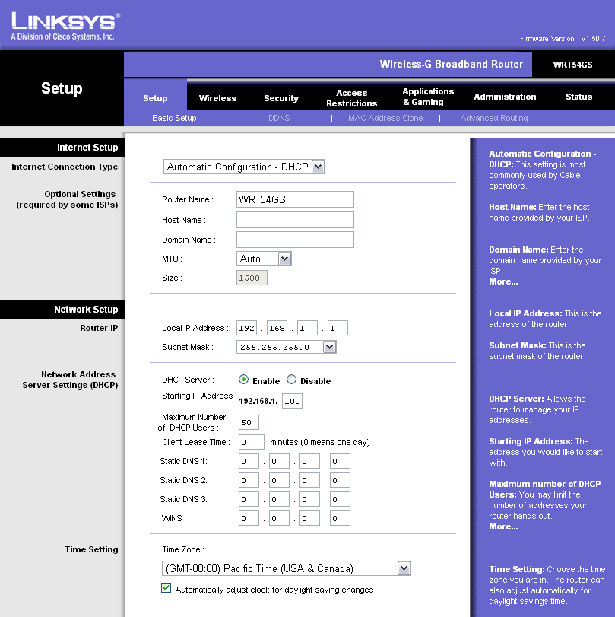Open the MTU Auto dropdown
Image resolution: width=615 pixels, height=617 pixels.
(264, 259)
